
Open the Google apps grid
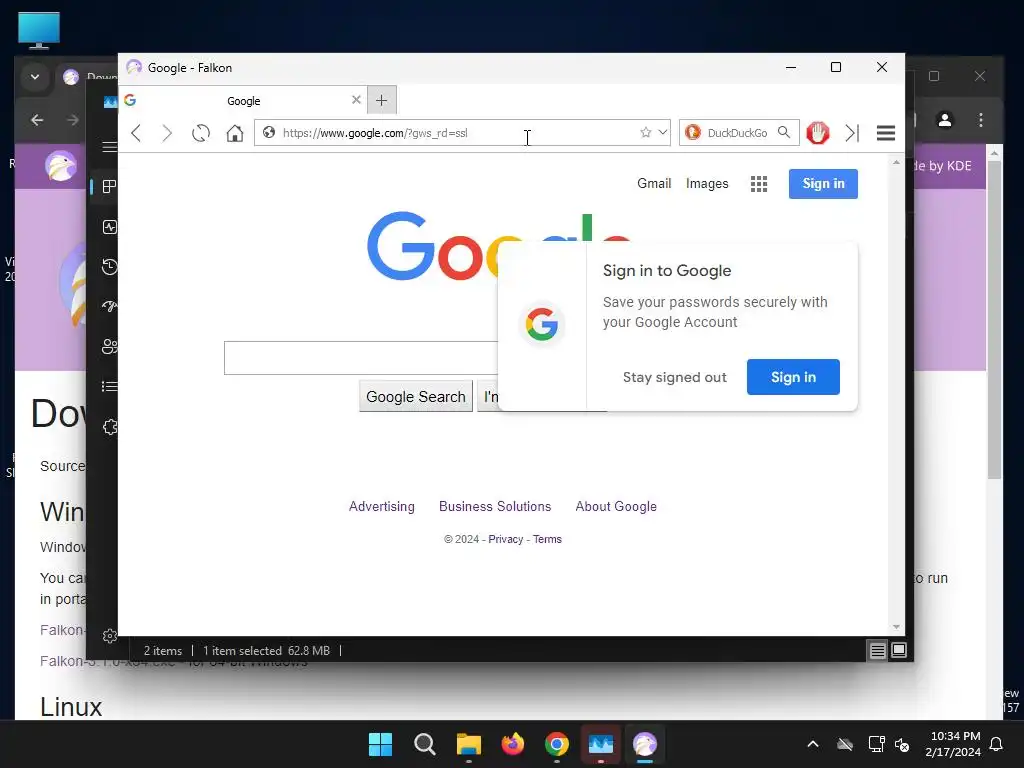(759, 184)
